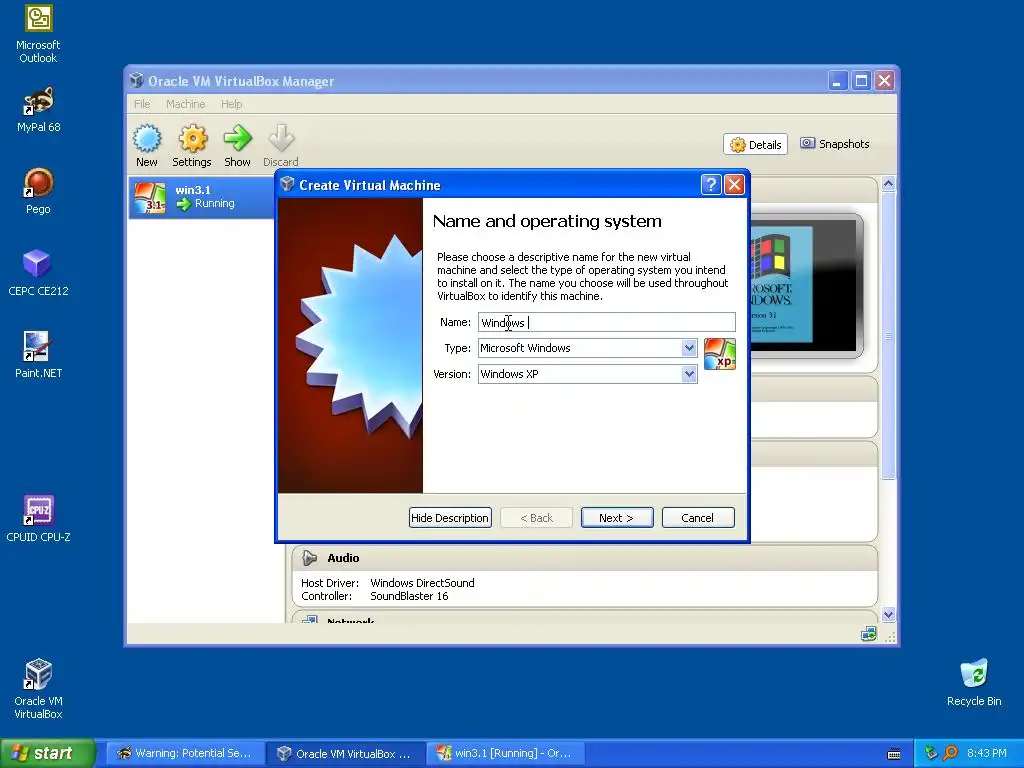The width and height of the screenshot is (1024, 768).
Task: Switch to Warning: Potential Se... taskbar item
Action: pyautogui.click(x=184, y=754)
